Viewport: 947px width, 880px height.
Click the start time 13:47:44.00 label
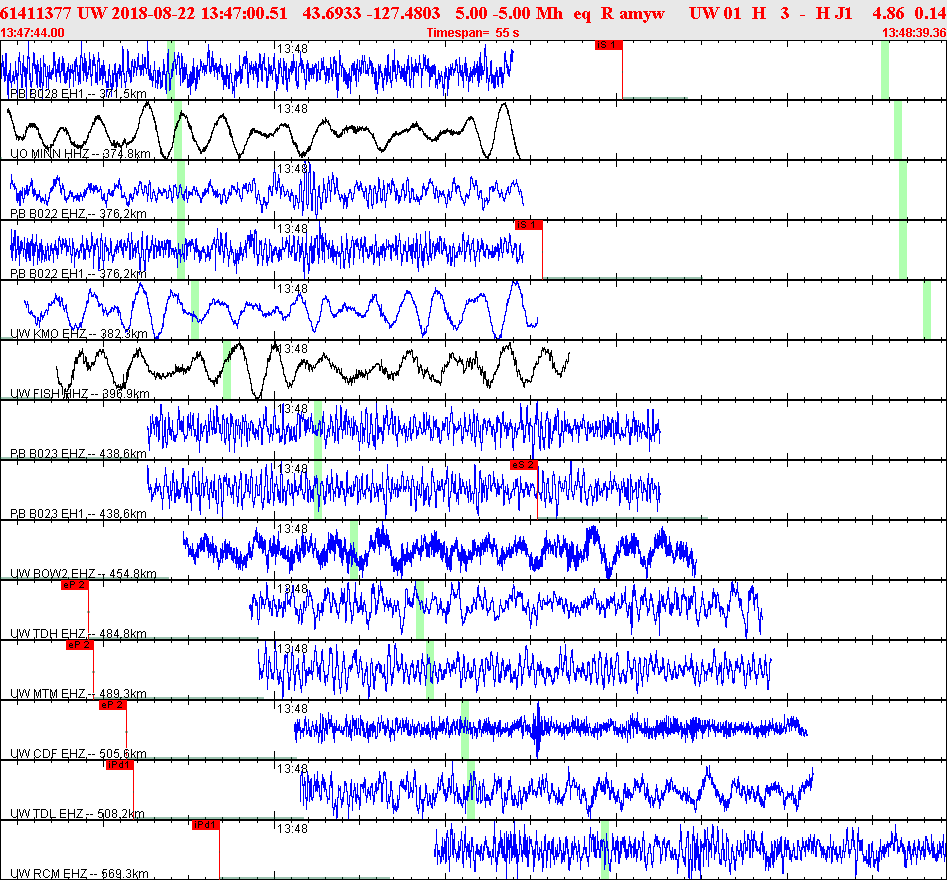coord(33,33)
